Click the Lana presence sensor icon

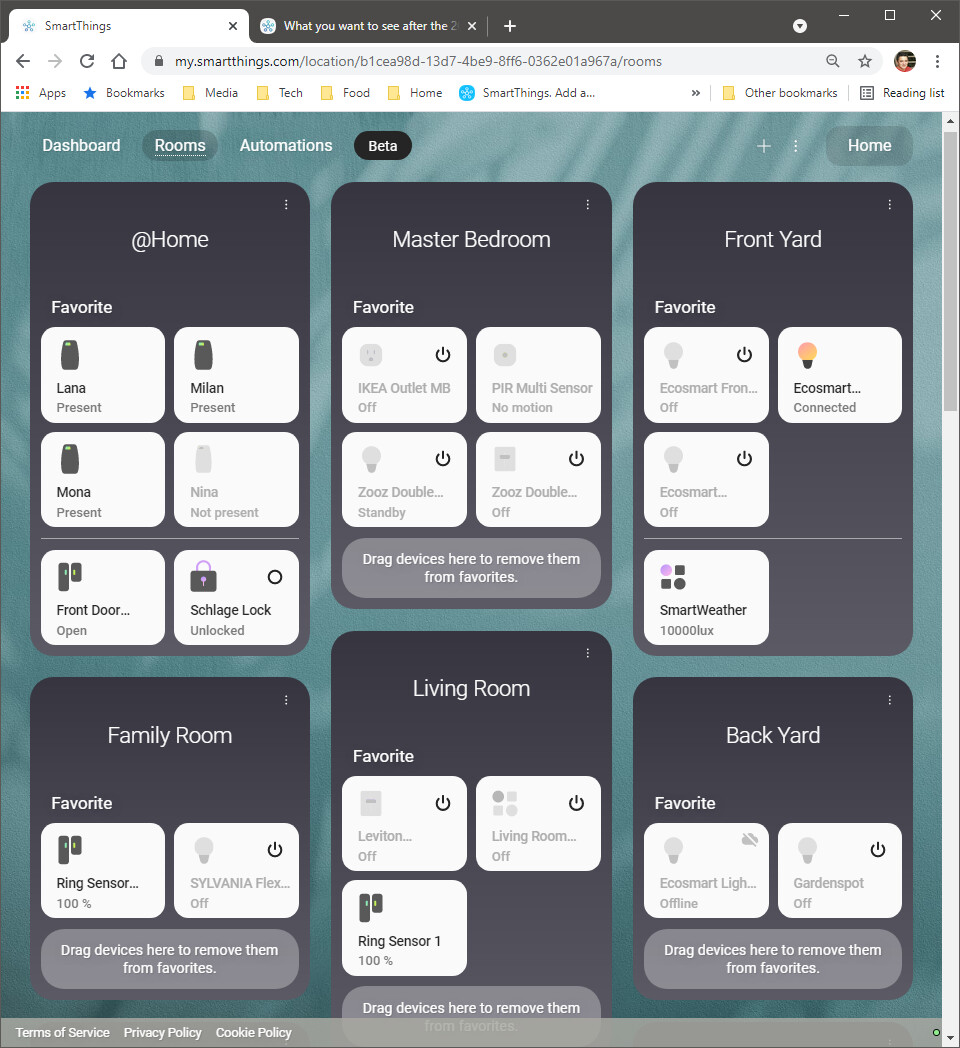70,354
